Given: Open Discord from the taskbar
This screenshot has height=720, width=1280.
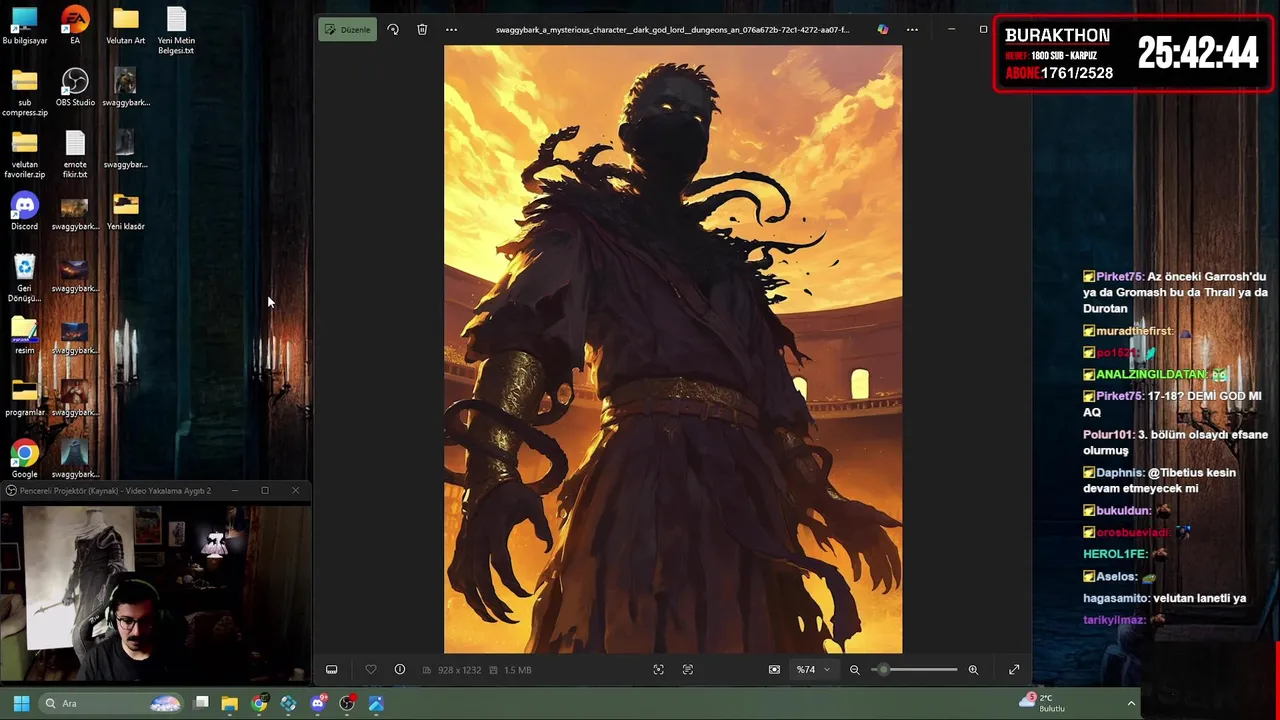Looking at the screenshot, I should 318,704.
